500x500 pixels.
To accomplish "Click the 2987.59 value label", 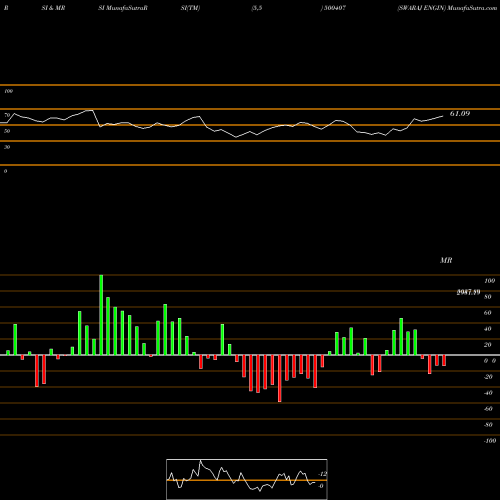I will (x=468, y=292).
